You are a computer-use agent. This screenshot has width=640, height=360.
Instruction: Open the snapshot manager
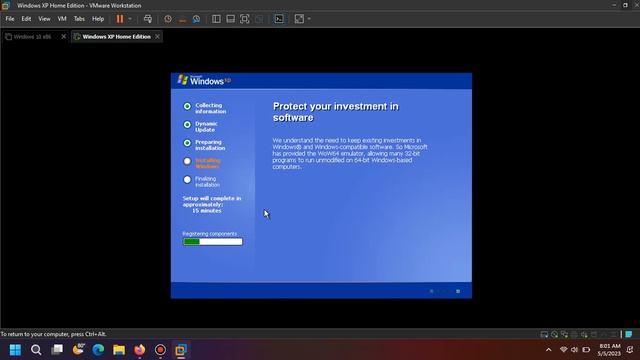tap(196, 19)
